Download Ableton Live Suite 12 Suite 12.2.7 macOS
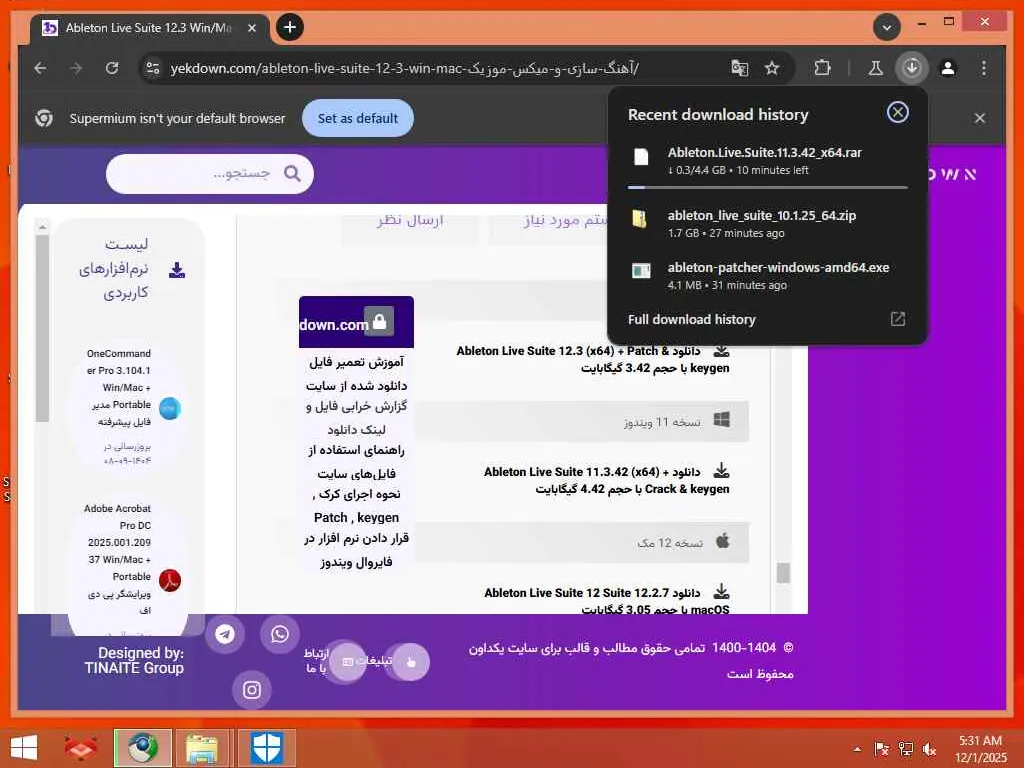This screenshot has width=1024, height=768. tap(607, 600)
